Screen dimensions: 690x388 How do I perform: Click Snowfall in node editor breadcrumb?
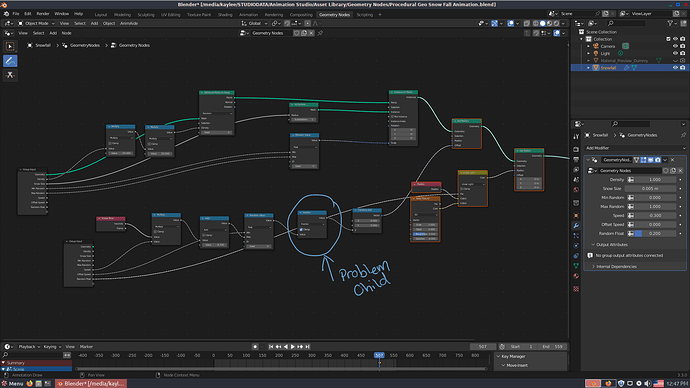click(x=43, y=45)
